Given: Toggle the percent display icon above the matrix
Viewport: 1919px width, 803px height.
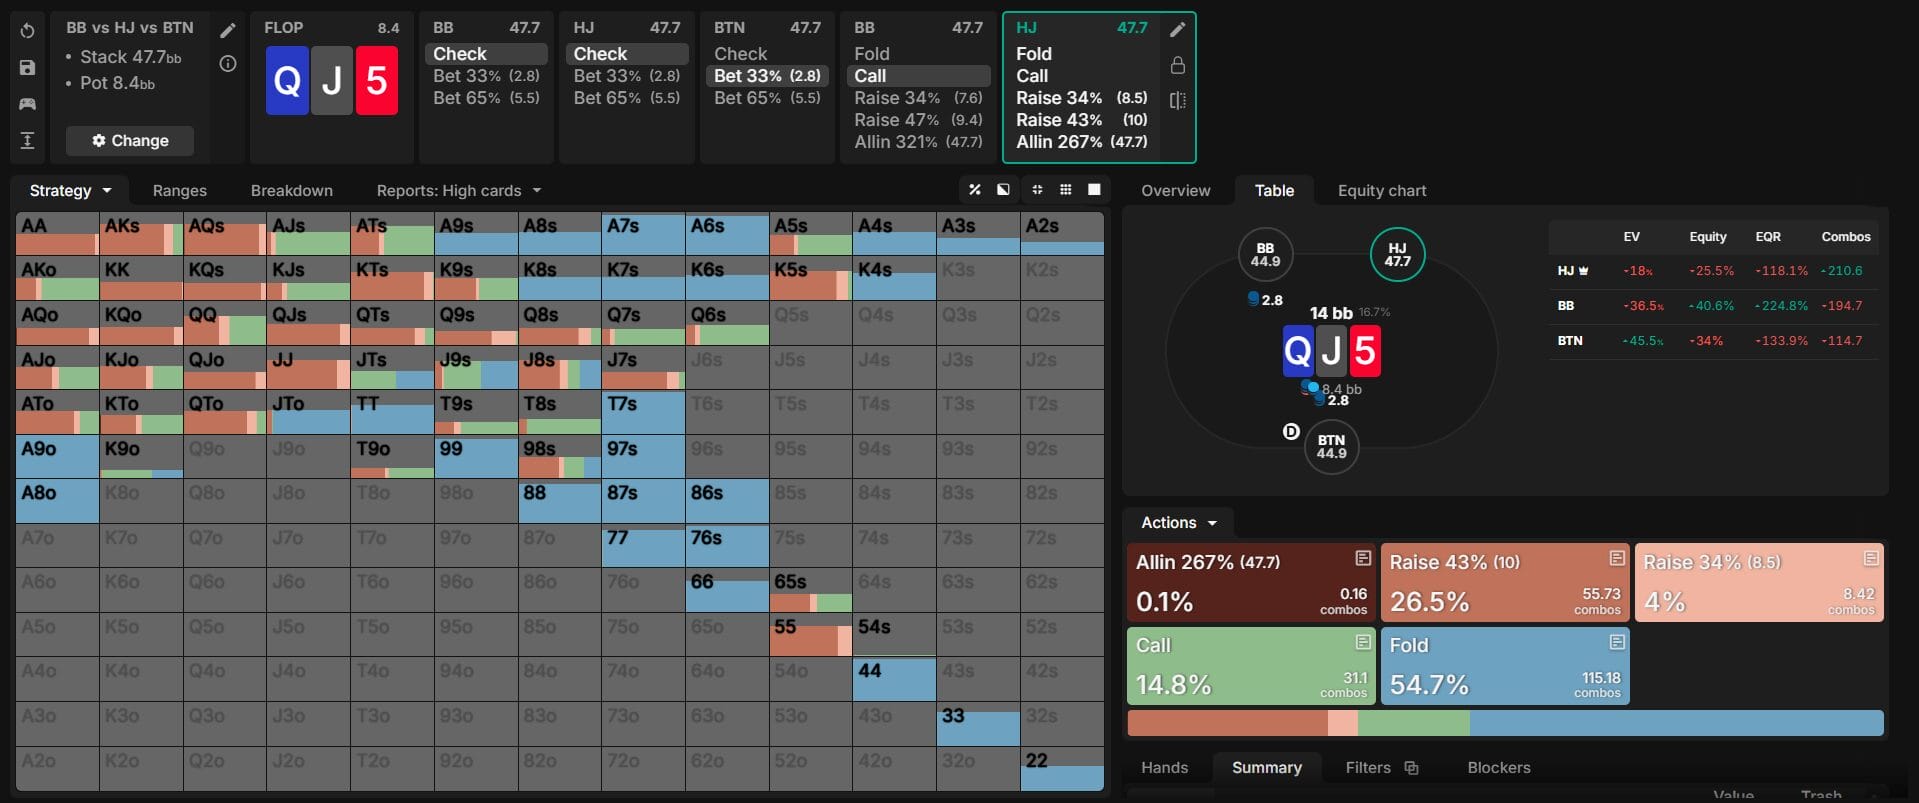Looking at the screenshot, I should (x=974, y=190).
